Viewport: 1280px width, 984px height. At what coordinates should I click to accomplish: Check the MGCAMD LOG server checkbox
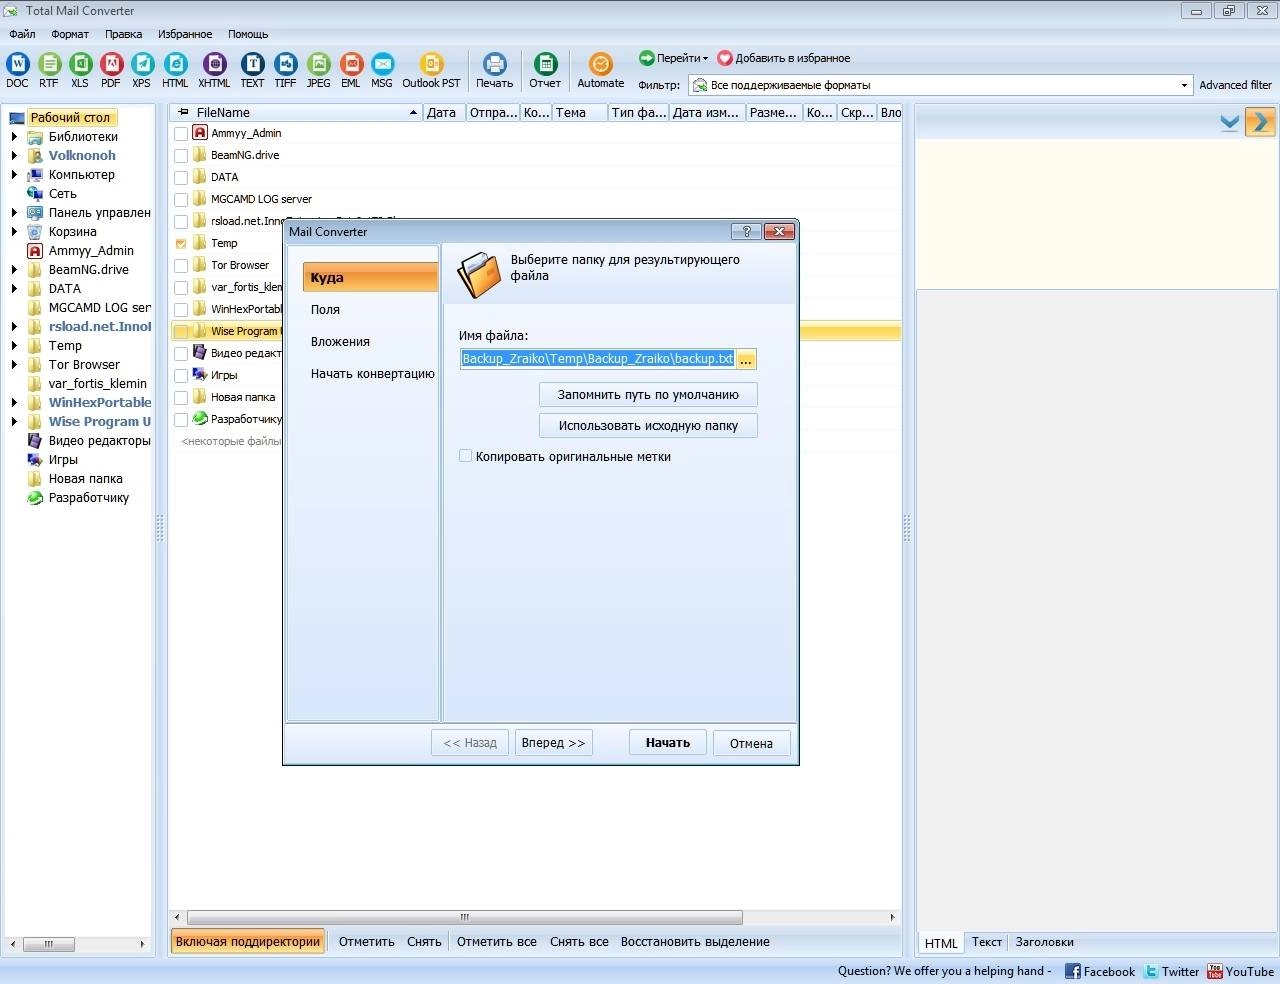click(181, 200)
